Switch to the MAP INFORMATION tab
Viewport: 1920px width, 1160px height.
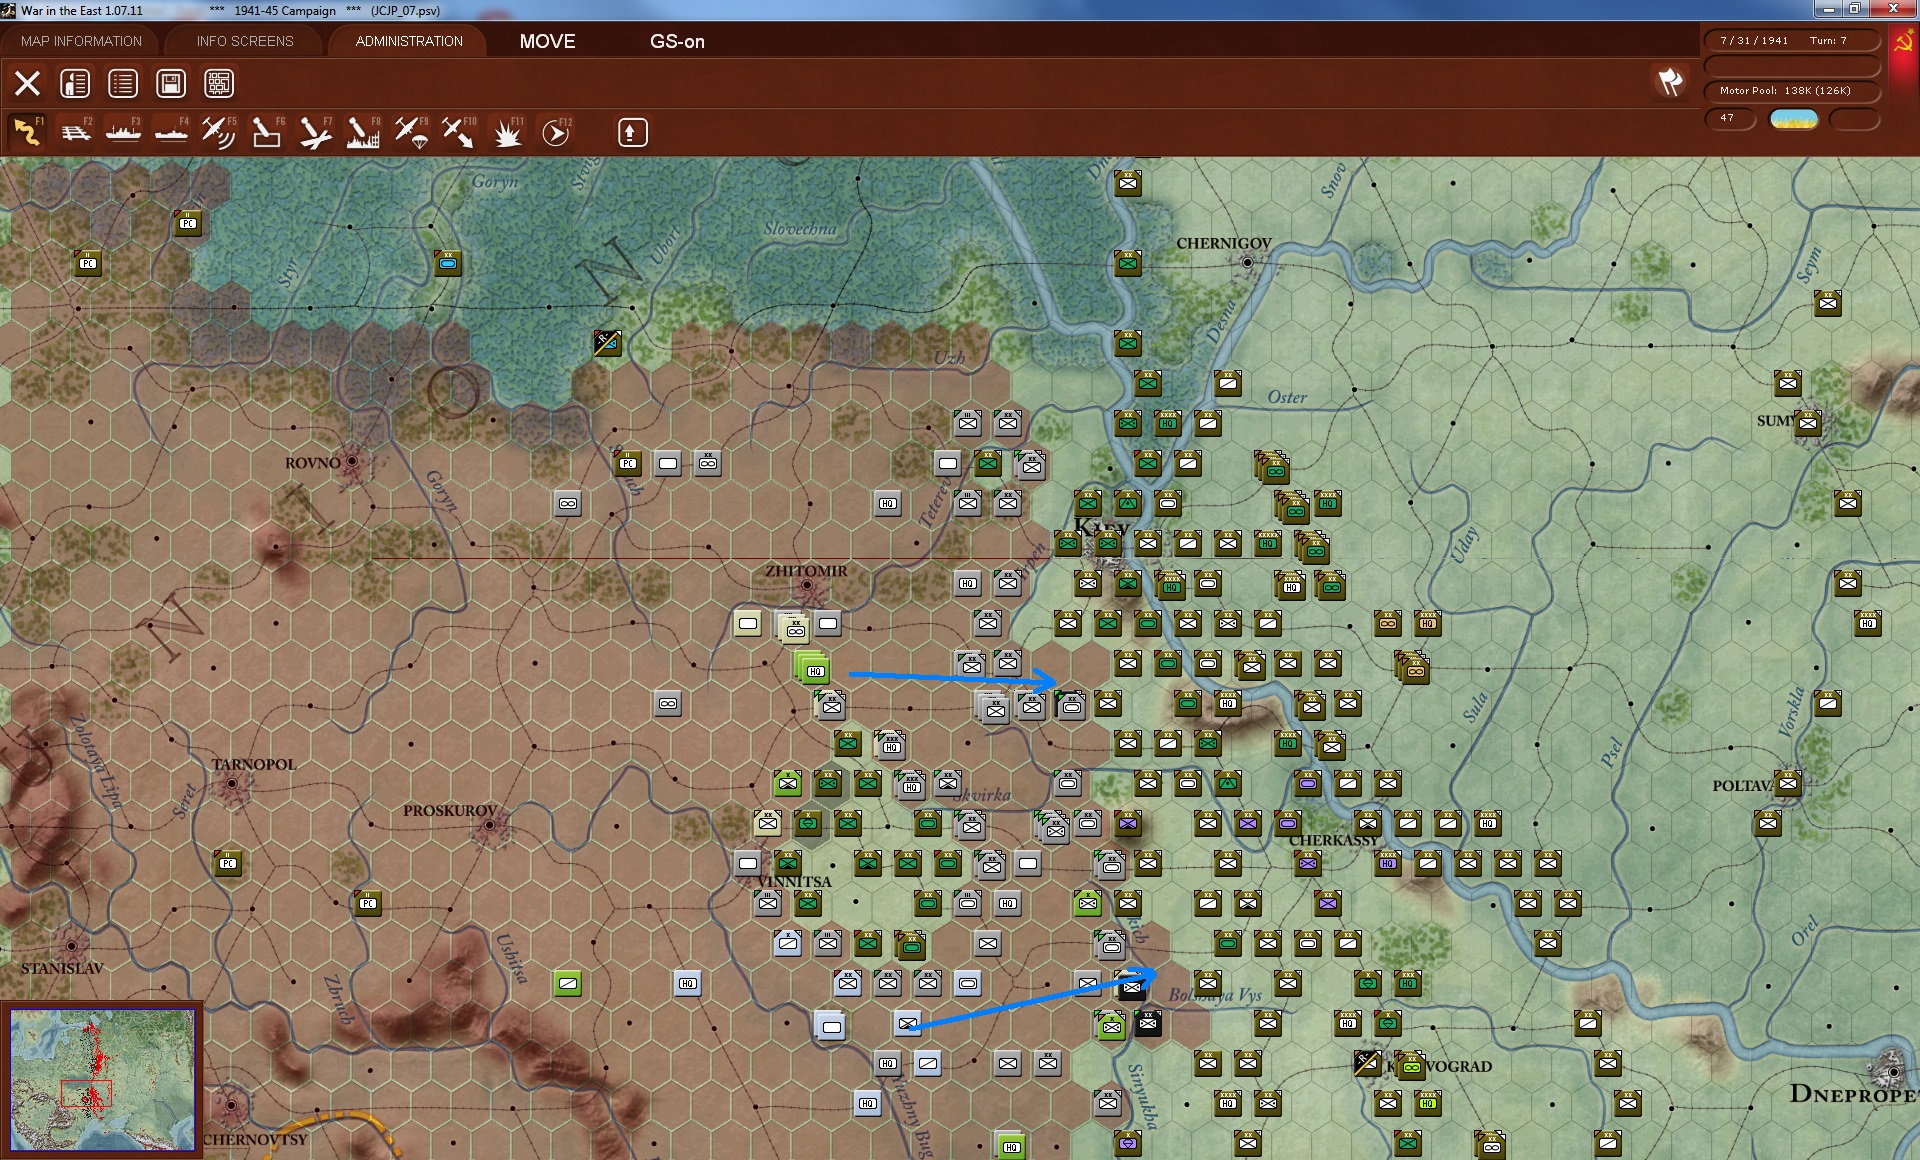(81, 41)
